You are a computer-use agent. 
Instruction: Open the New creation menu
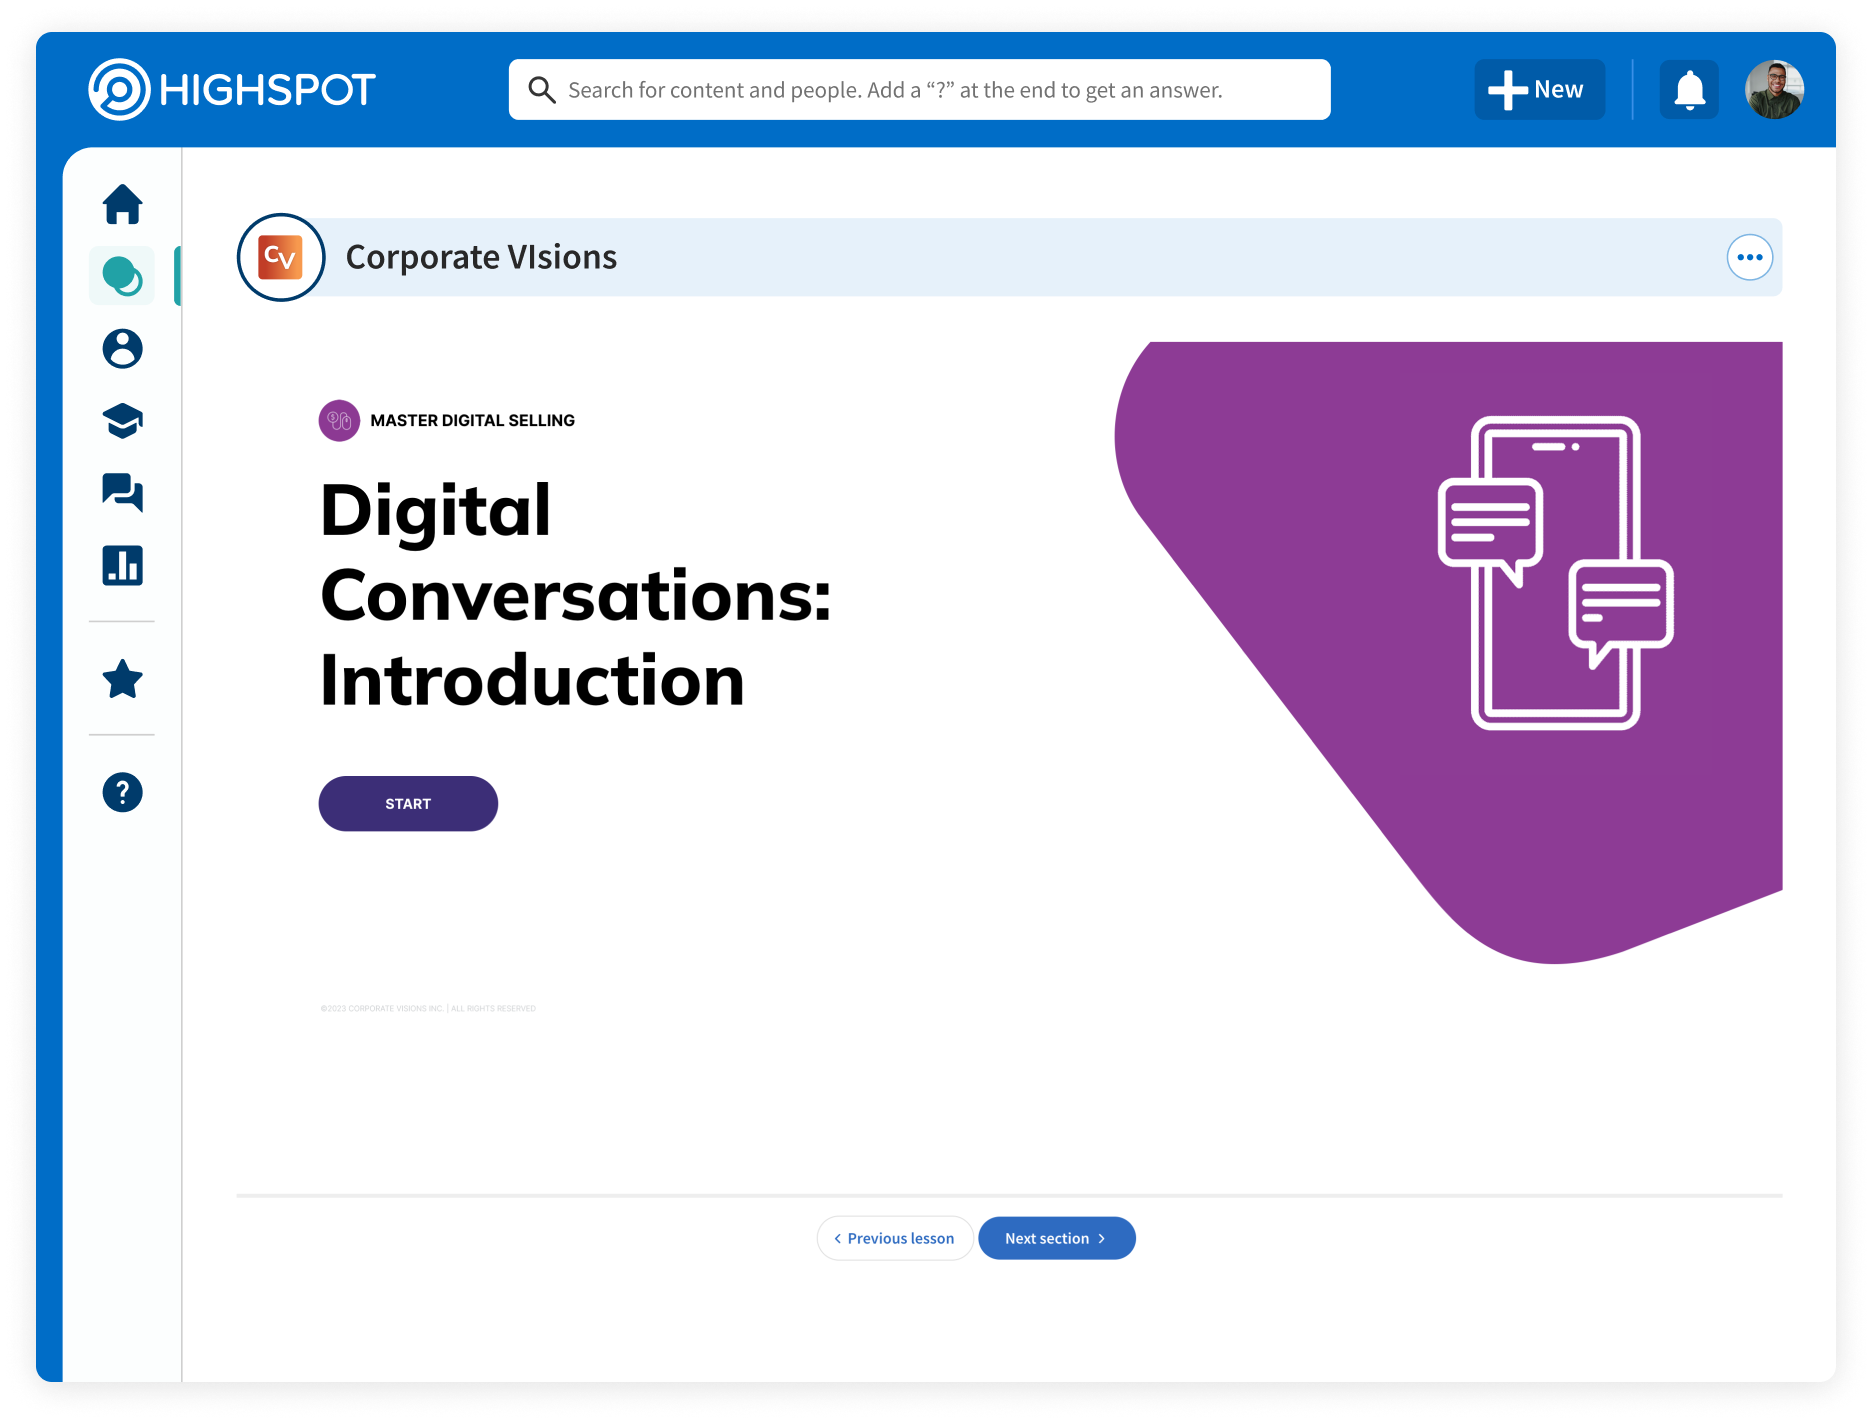pos(1539,90)
